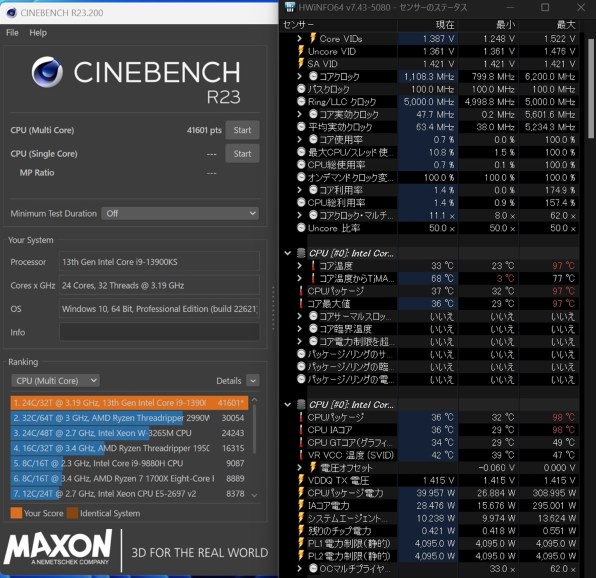Click the lightning icon beside CPUパッケージ電力

pos(301,493)
